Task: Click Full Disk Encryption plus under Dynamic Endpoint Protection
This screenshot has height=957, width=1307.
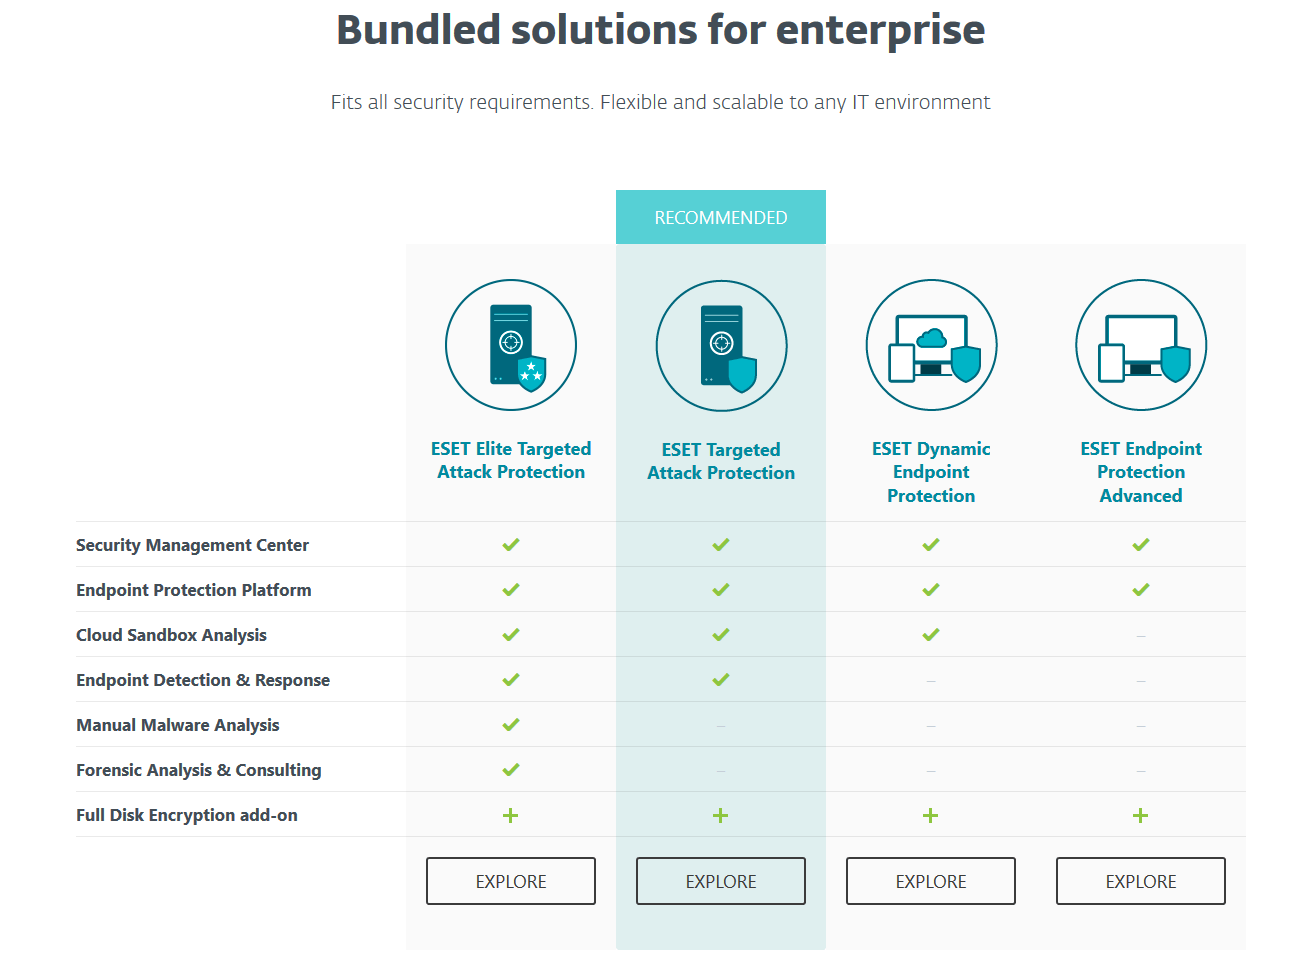Action: pyautogui.click(x=931, y=816)
